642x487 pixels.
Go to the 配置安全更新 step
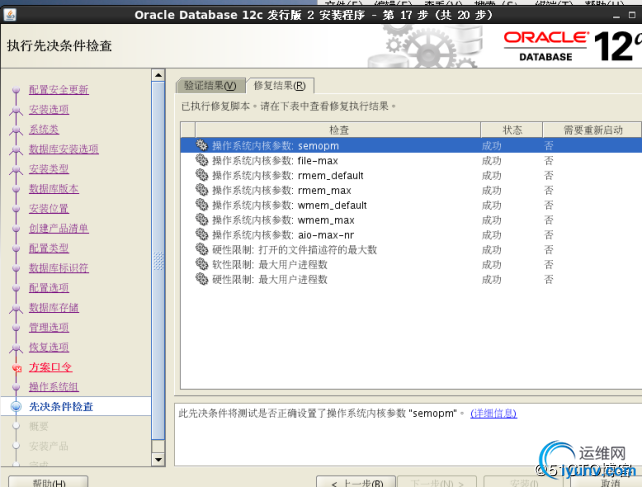[x=59, y=90]
